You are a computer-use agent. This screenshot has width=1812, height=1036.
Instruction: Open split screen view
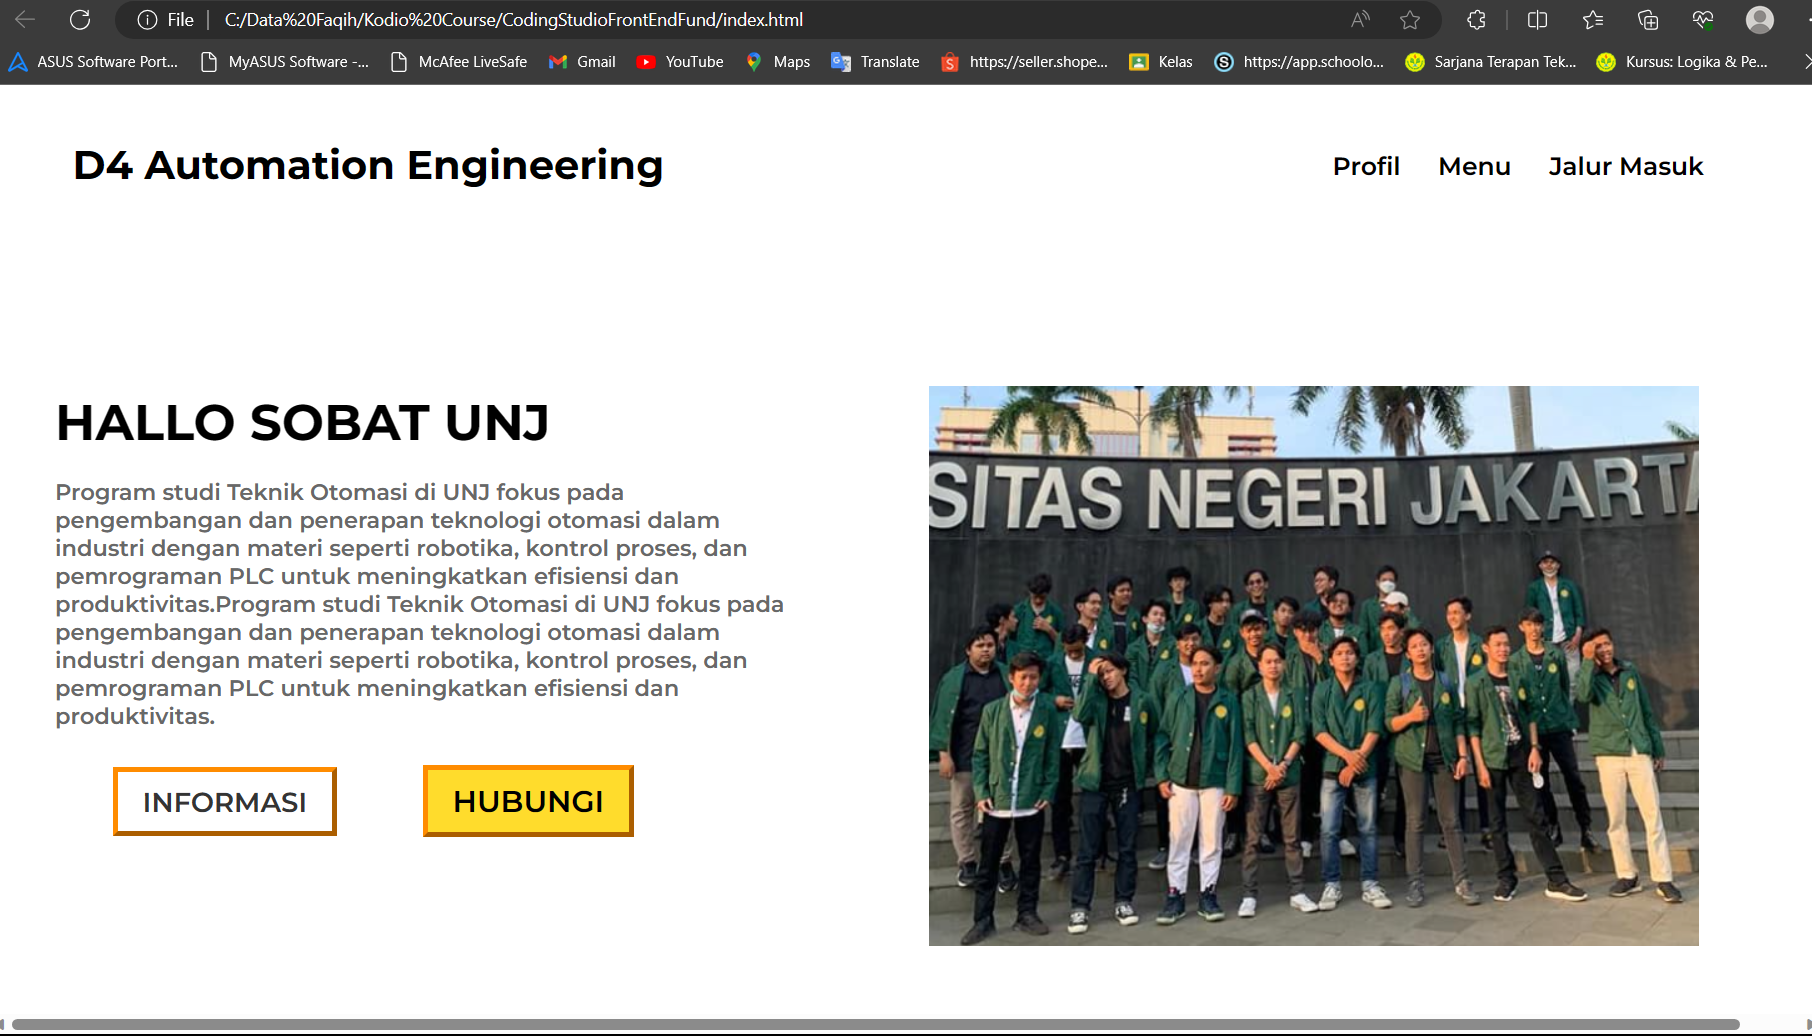click(1536, 19)
